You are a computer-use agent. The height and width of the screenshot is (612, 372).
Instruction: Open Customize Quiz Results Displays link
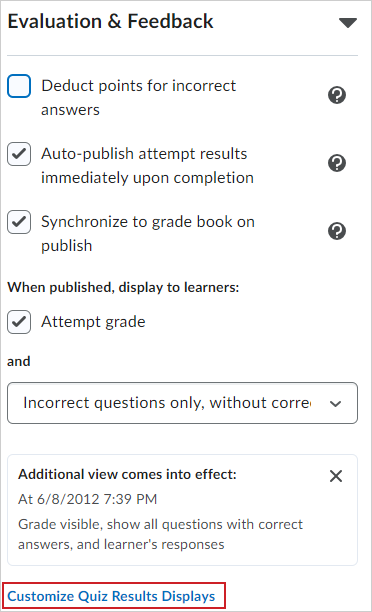coord(111,596)
